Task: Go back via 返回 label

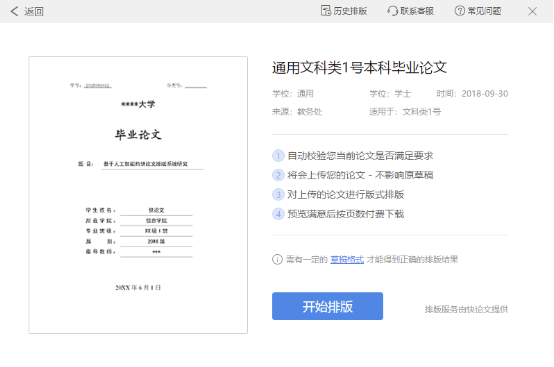Action: coord(34,11)
